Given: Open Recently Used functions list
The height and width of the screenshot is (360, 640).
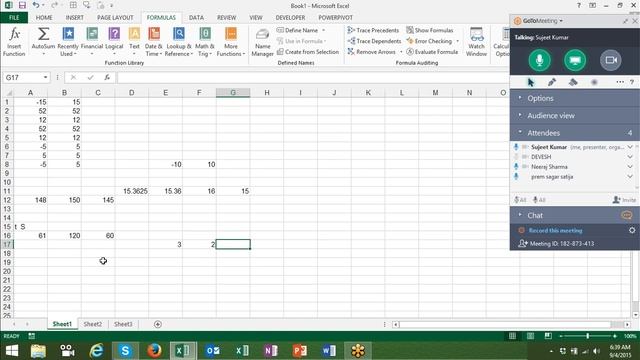Looking at the screenshot, I should (68, 42).
